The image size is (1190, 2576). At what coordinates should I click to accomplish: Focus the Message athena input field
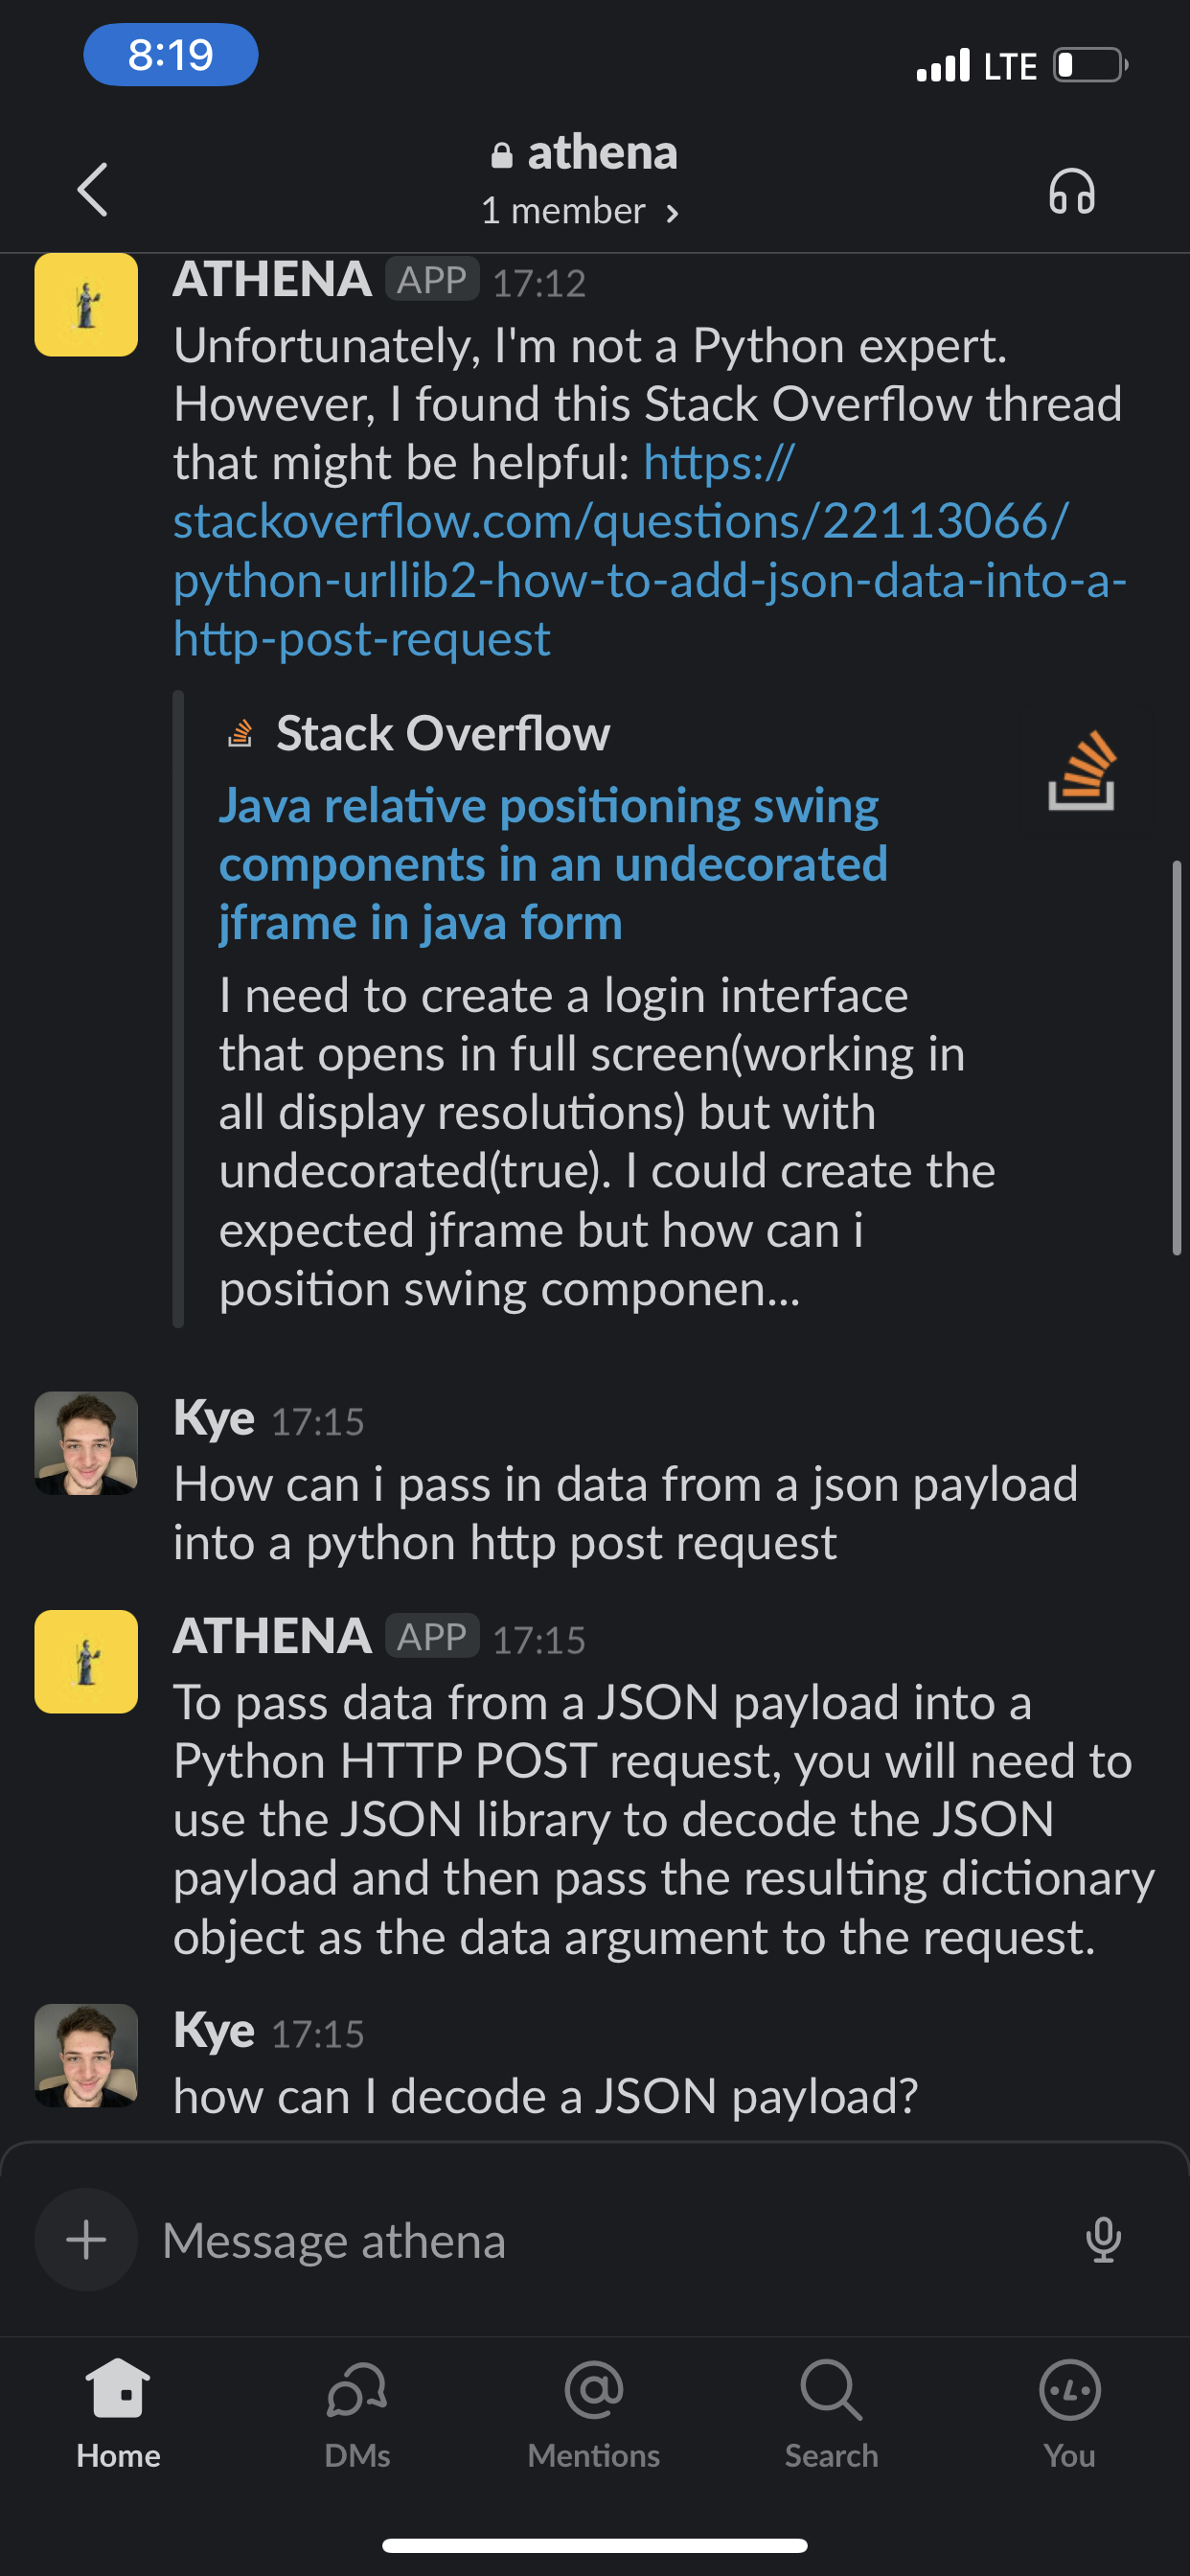click(x=610, y=2240)
